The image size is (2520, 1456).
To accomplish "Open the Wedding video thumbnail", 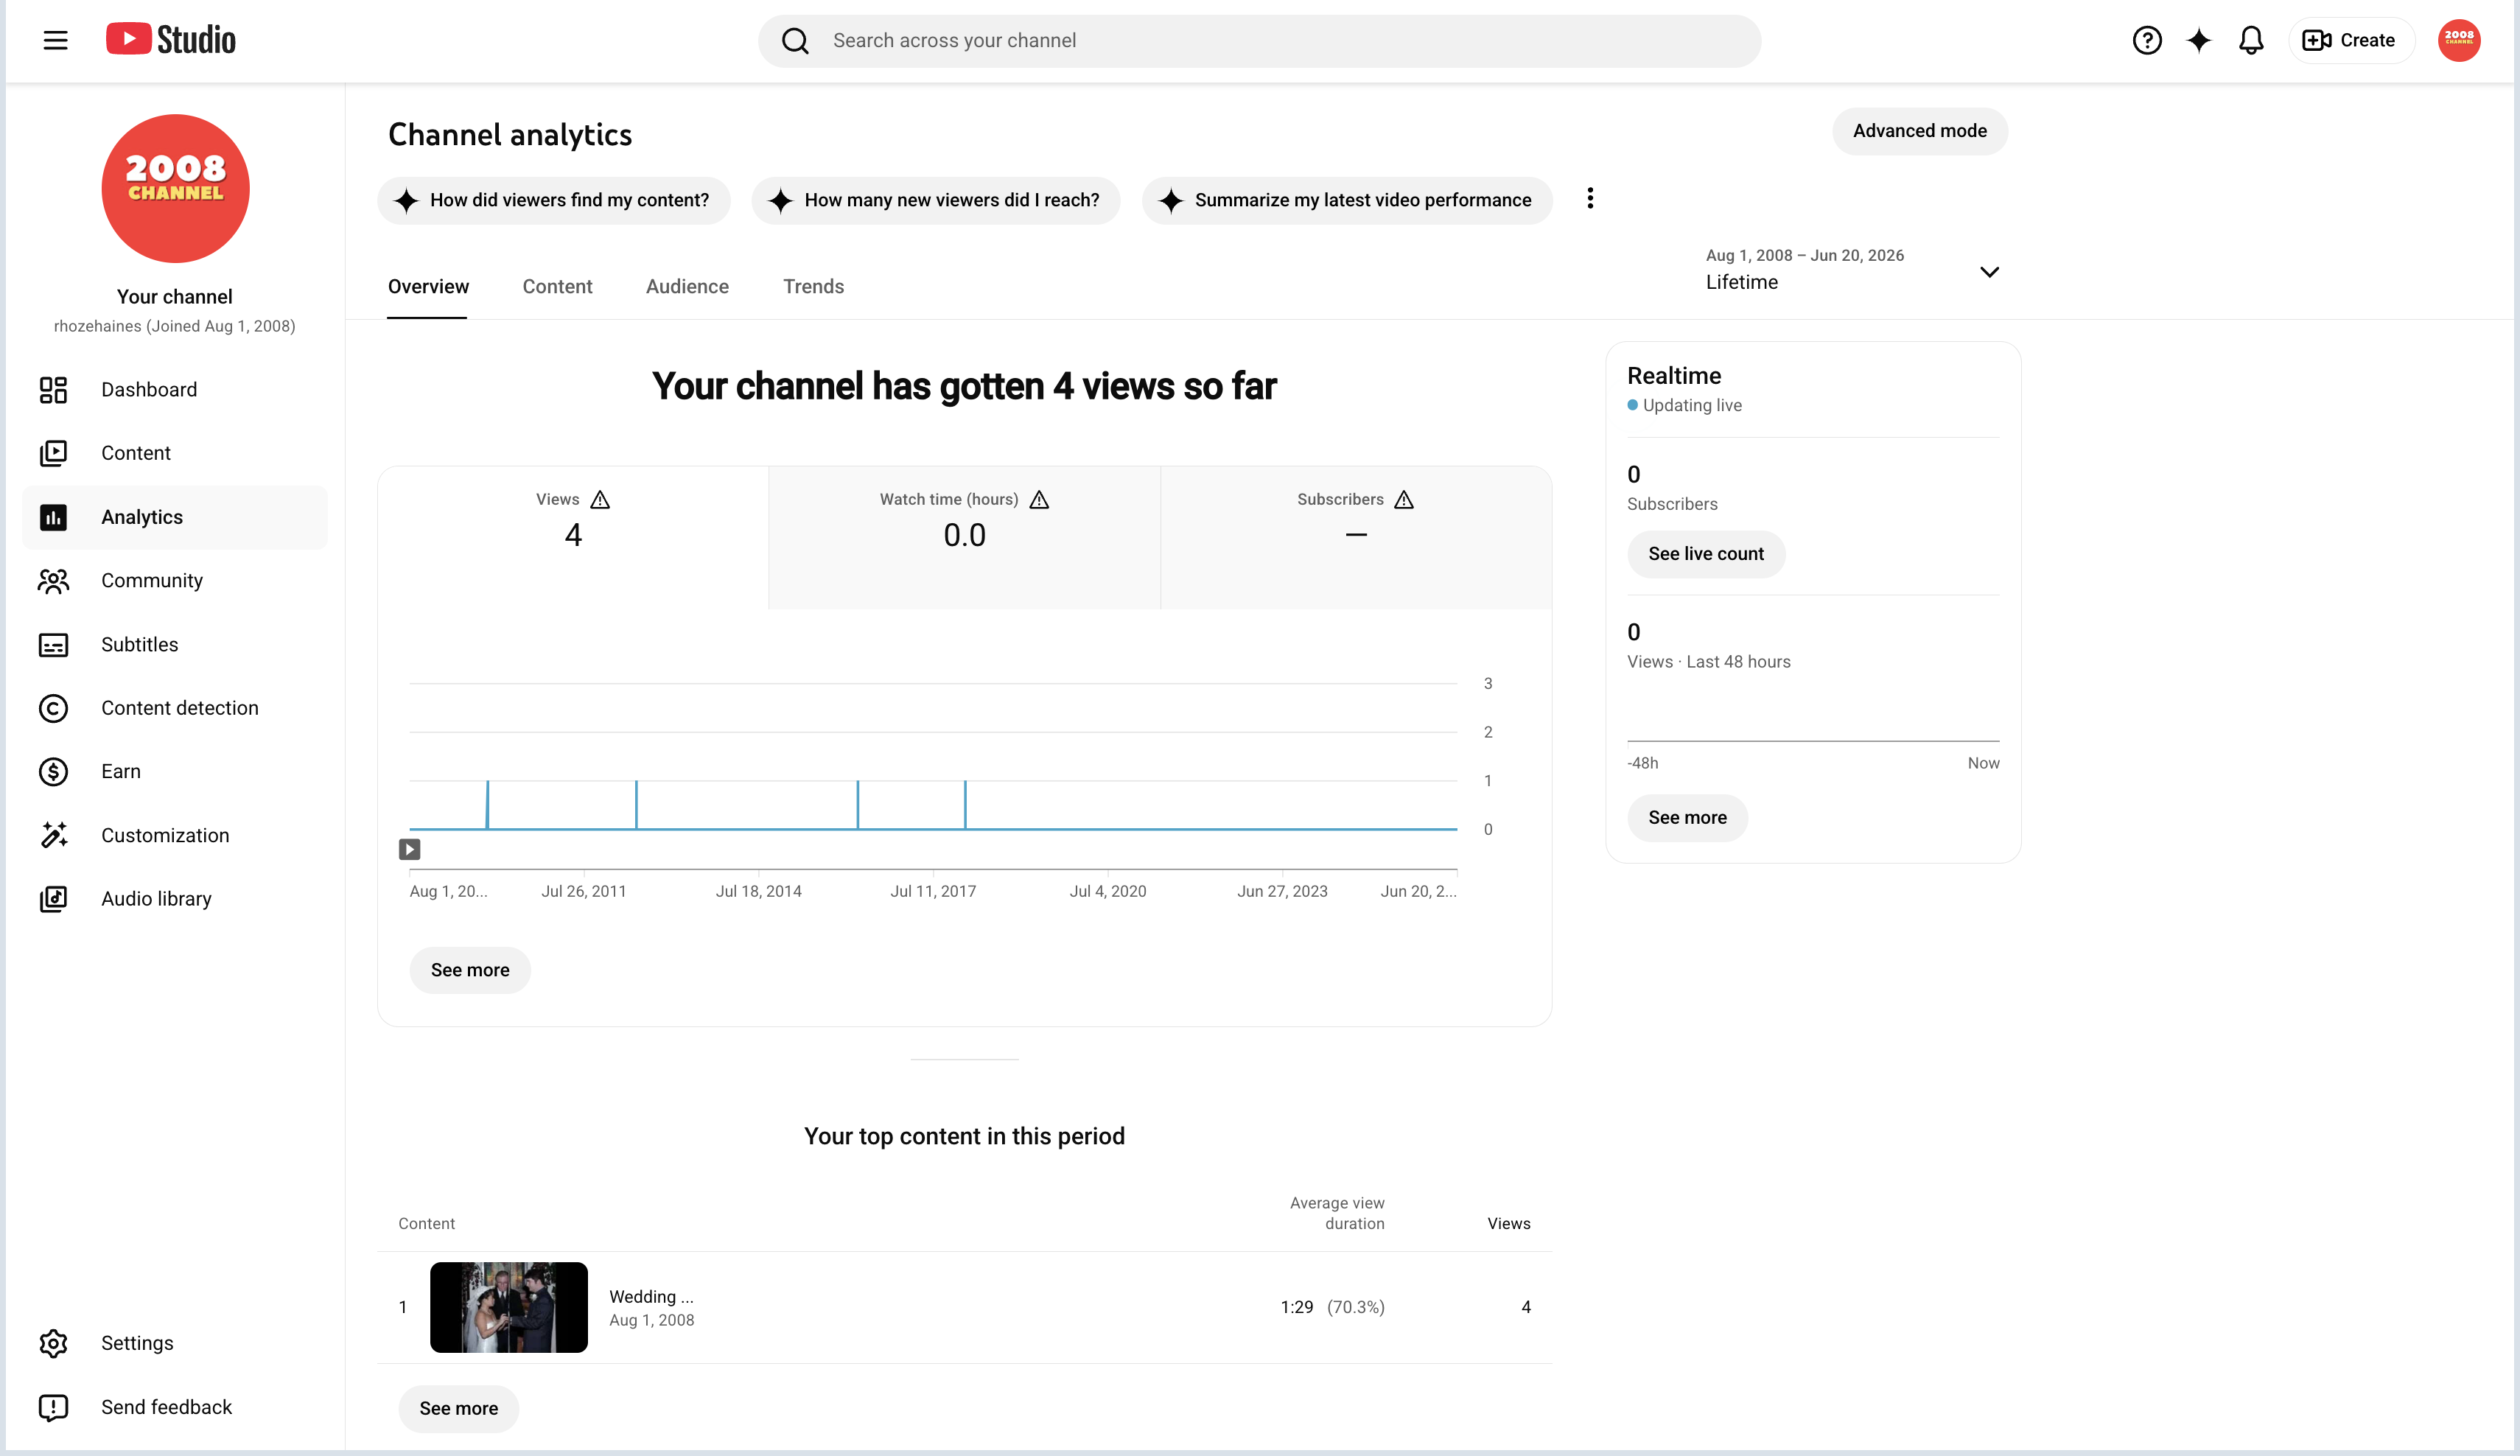I will pyautogui.click(x=508, y=1307).
